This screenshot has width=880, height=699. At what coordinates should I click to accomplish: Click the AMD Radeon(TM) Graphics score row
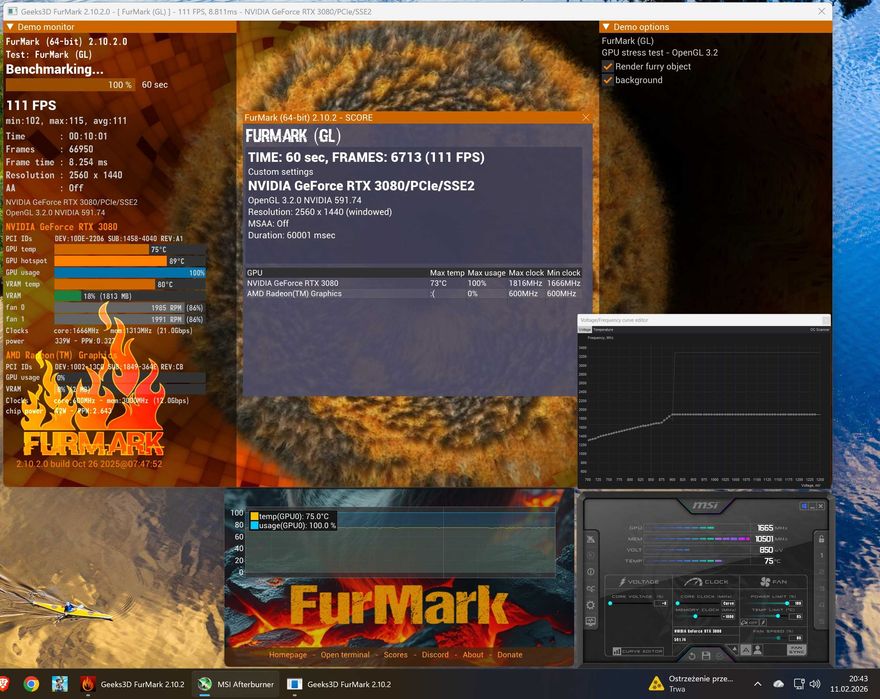click(x=414, y=294)
